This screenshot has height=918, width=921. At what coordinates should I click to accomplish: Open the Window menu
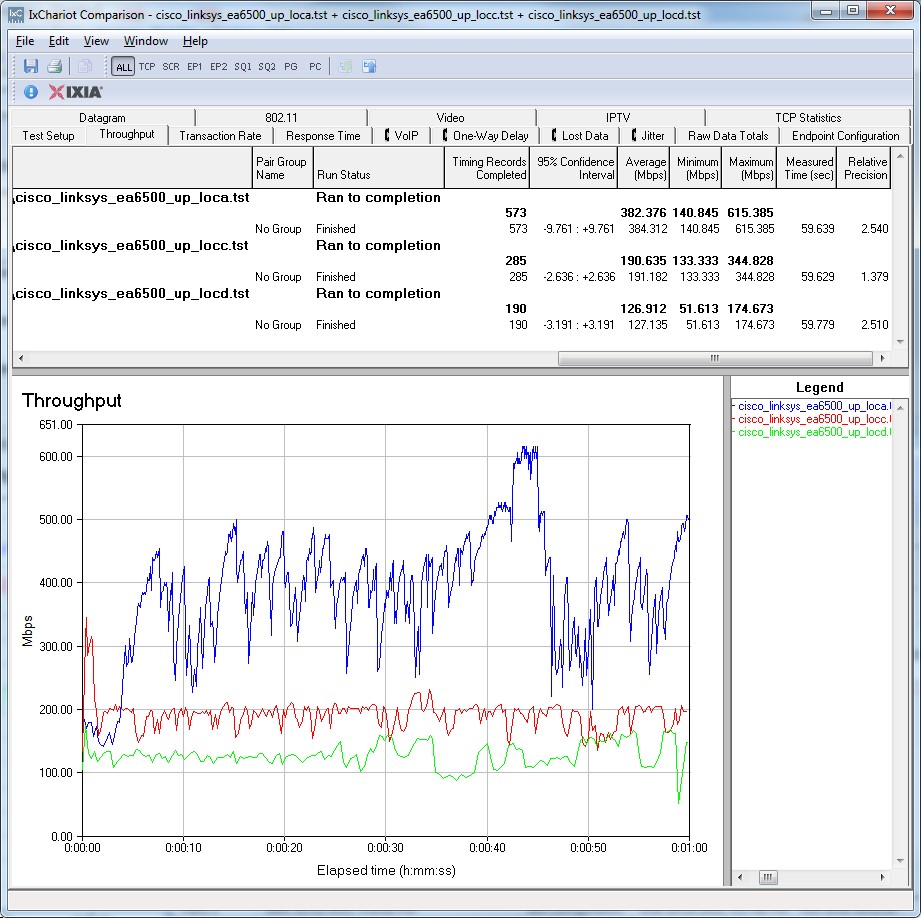pos(146,41)
